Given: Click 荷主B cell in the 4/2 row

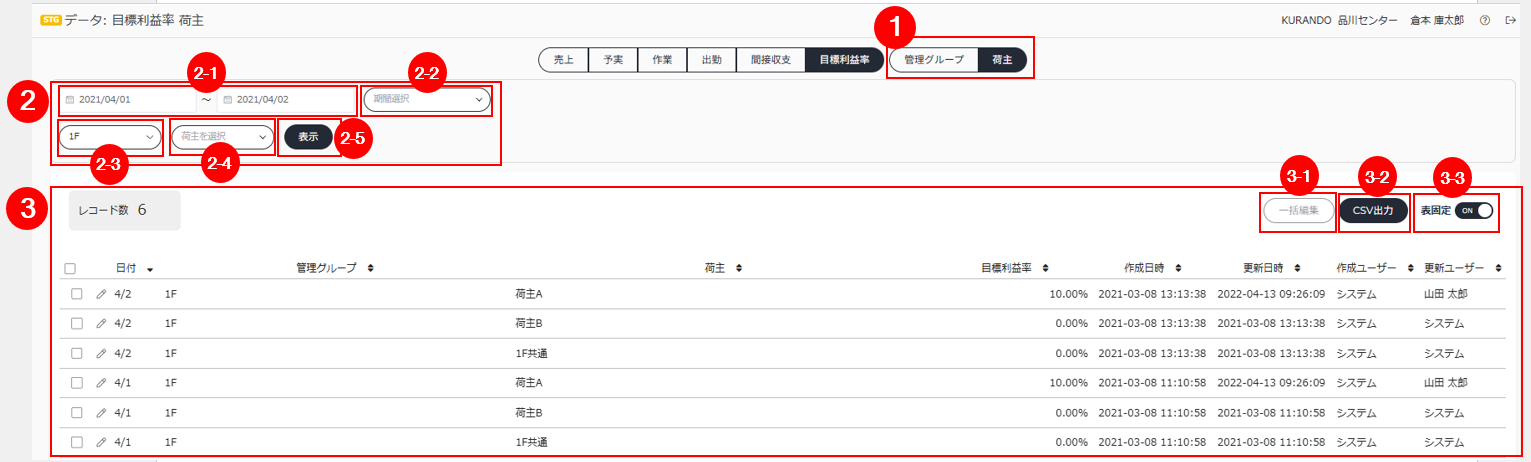Looking at the screenshot, I should click(528, 324).
